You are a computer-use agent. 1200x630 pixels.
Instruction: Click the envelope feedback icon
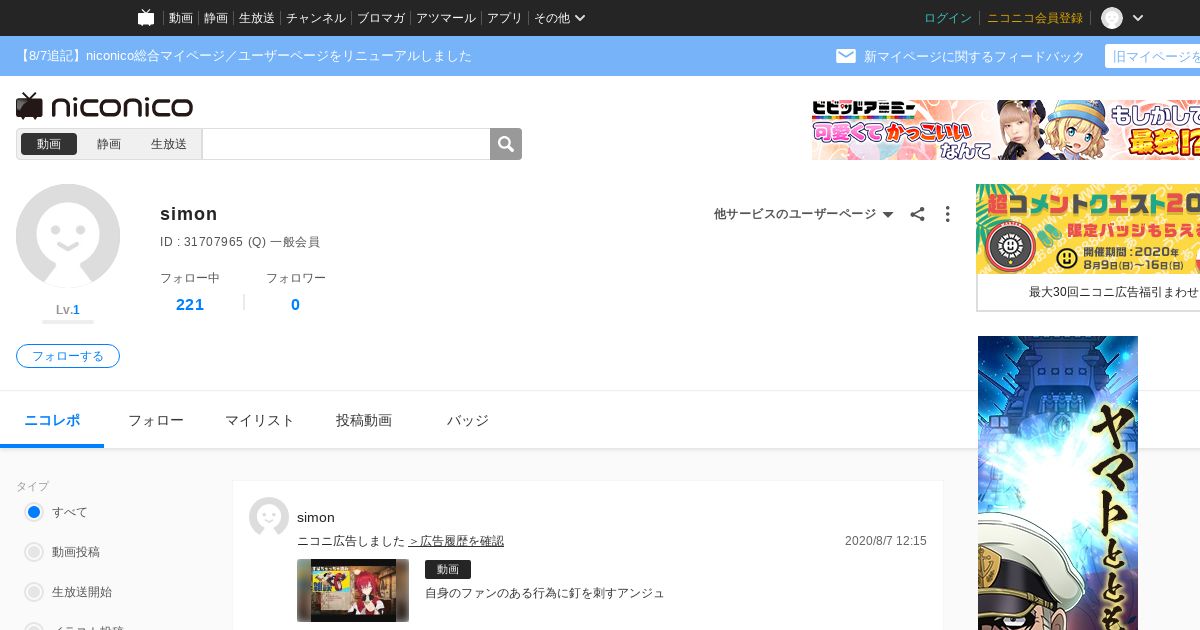coord(846,56)
